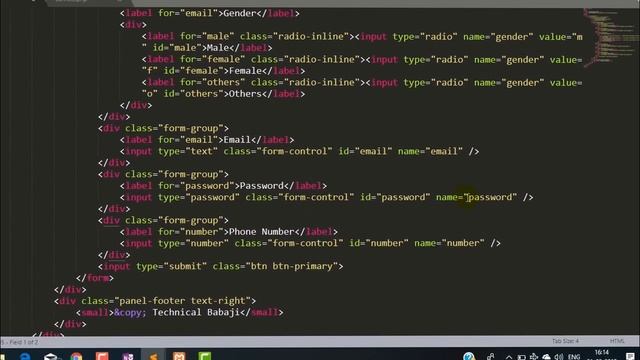Show hidden system tray icons chevron
640x360 pixels.
(509, 357)
